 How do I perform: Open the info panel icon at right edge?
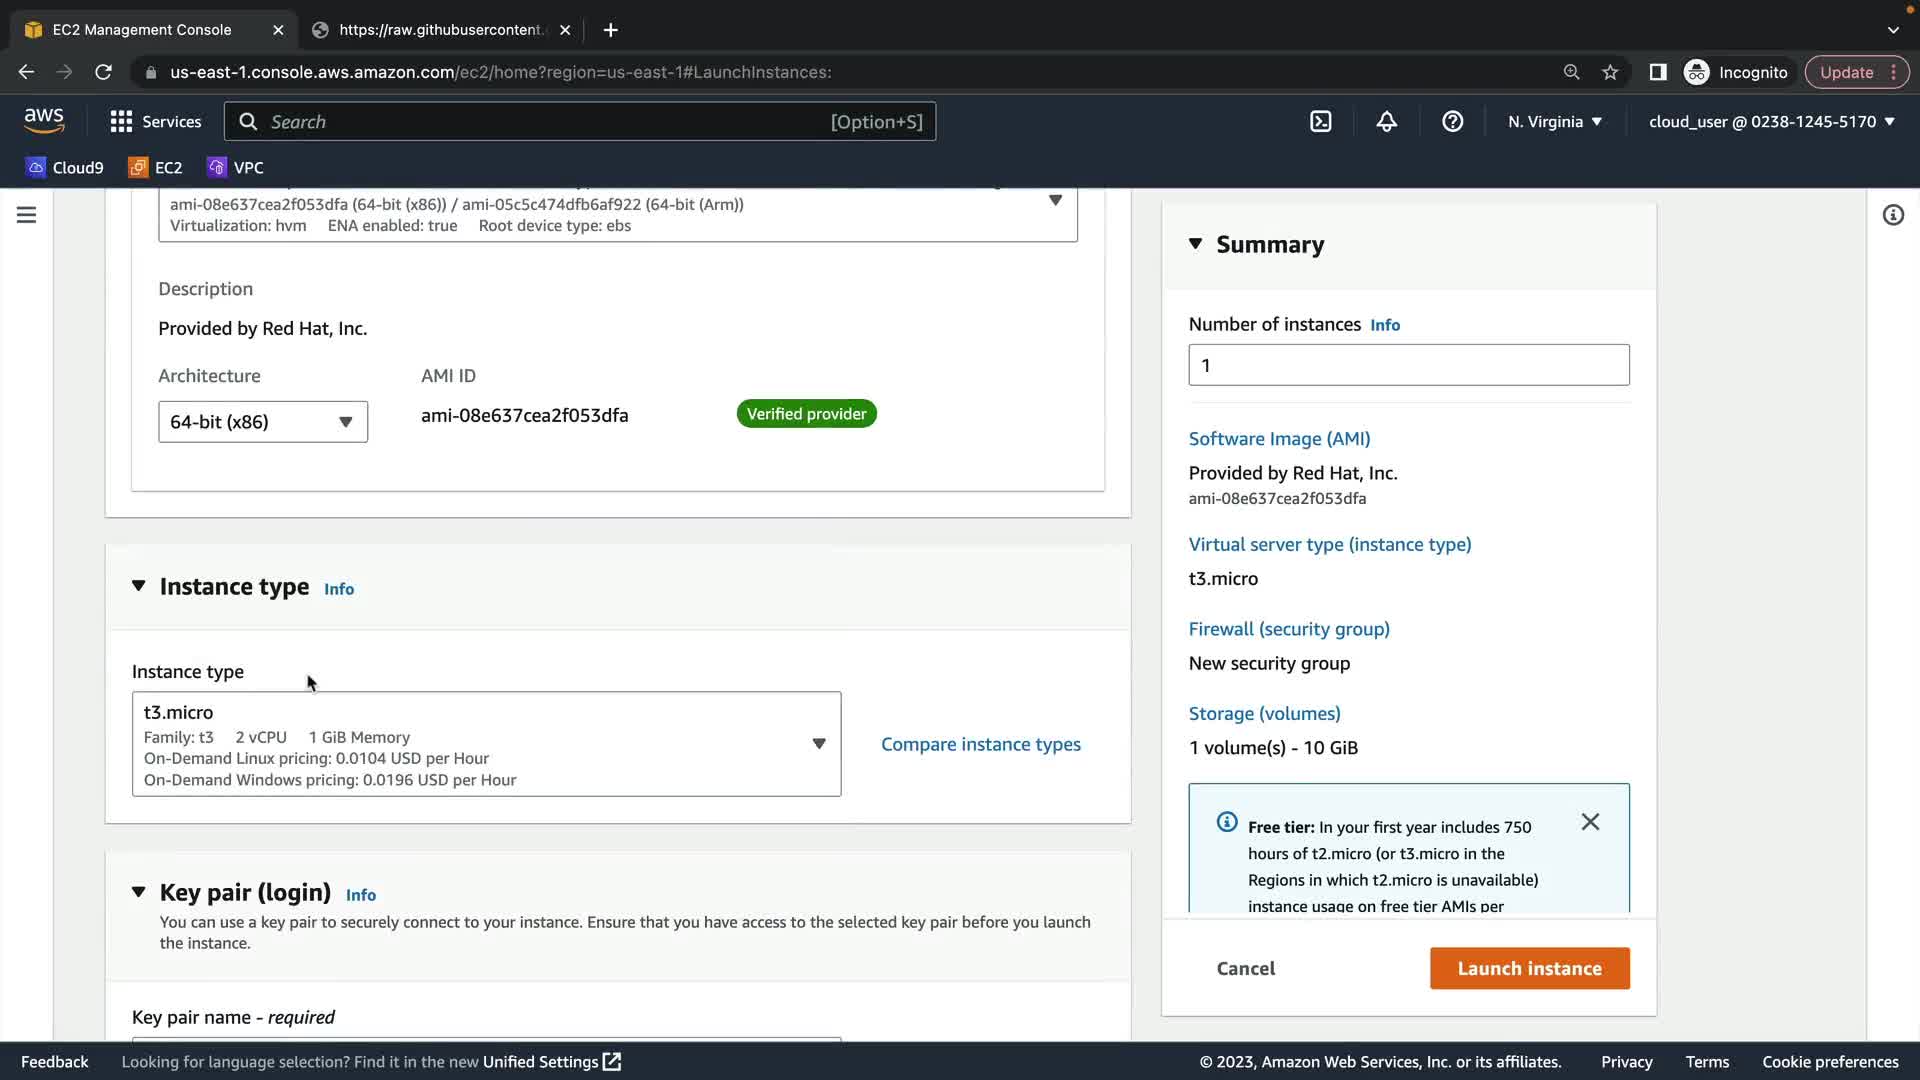[1892, 215]
